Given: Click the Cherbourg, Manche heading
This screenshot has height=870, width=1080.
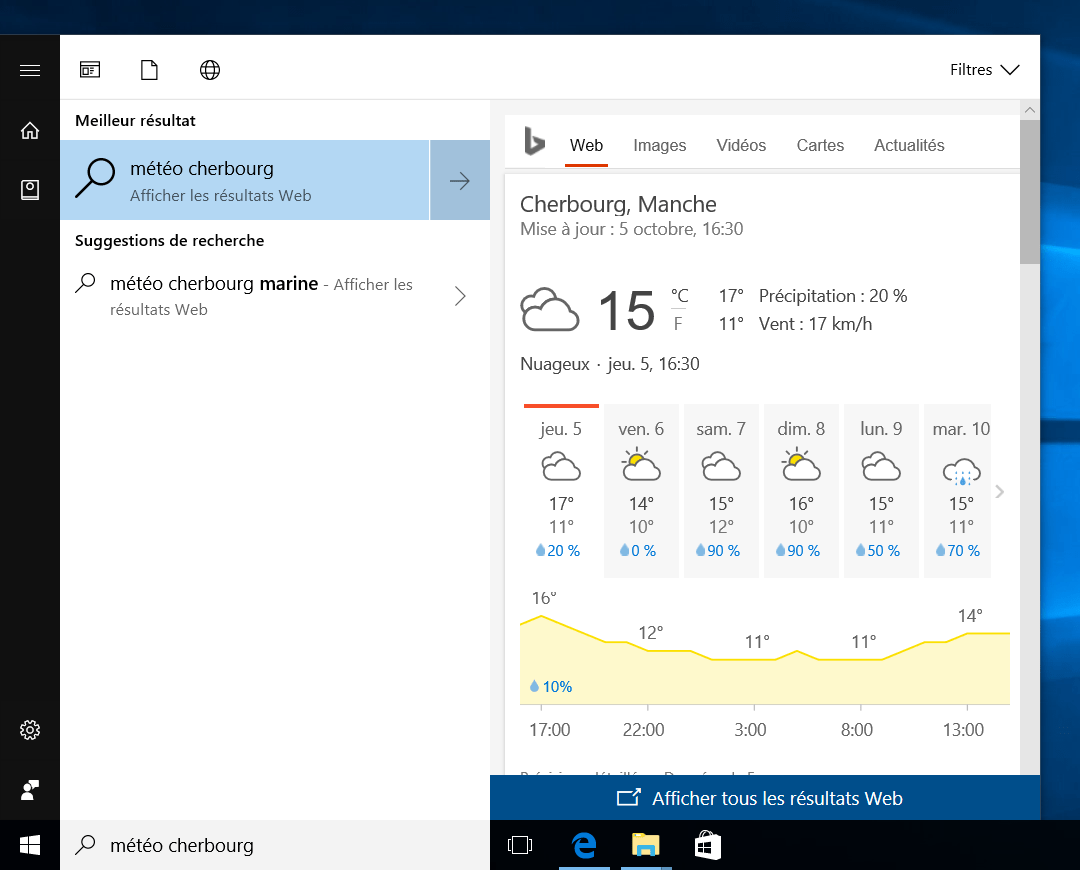Looking at the screenshot, I should 618,204.
